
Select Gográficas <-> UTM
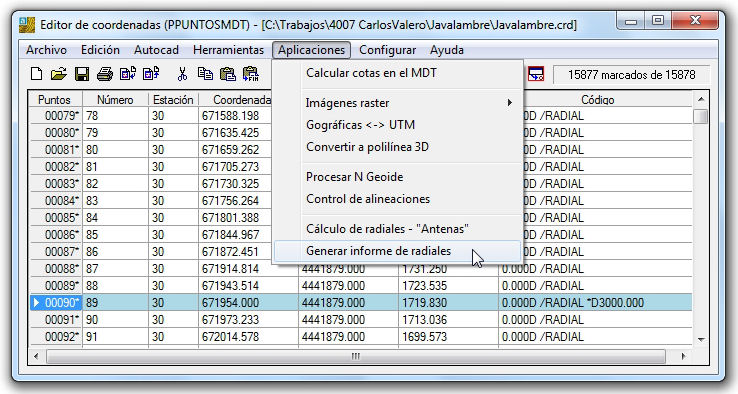click(x=398, y=125)
